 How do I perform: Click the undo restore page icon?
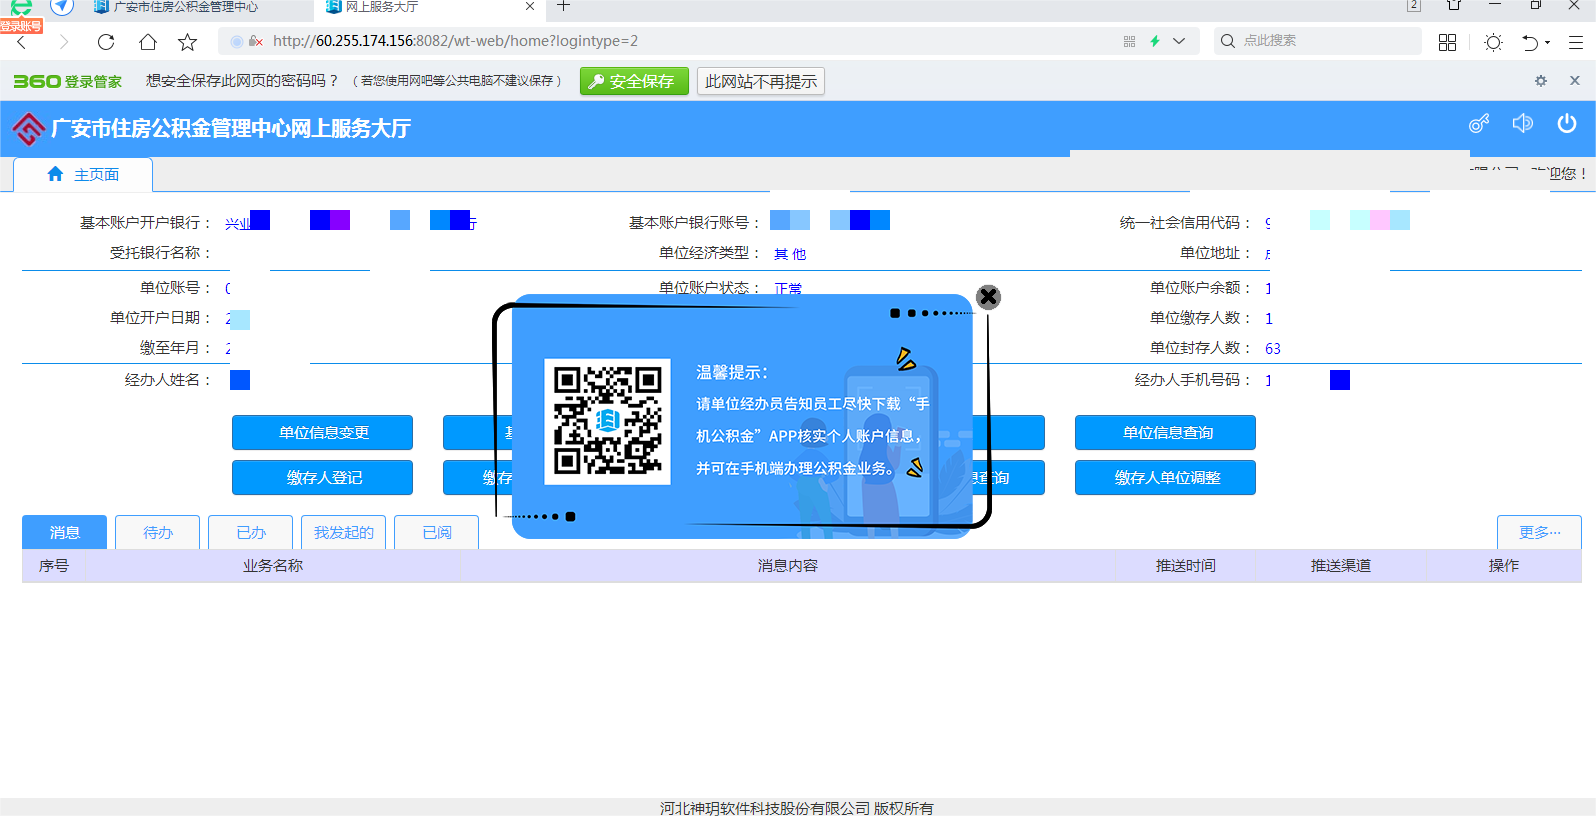click(x=1530, y=42)
